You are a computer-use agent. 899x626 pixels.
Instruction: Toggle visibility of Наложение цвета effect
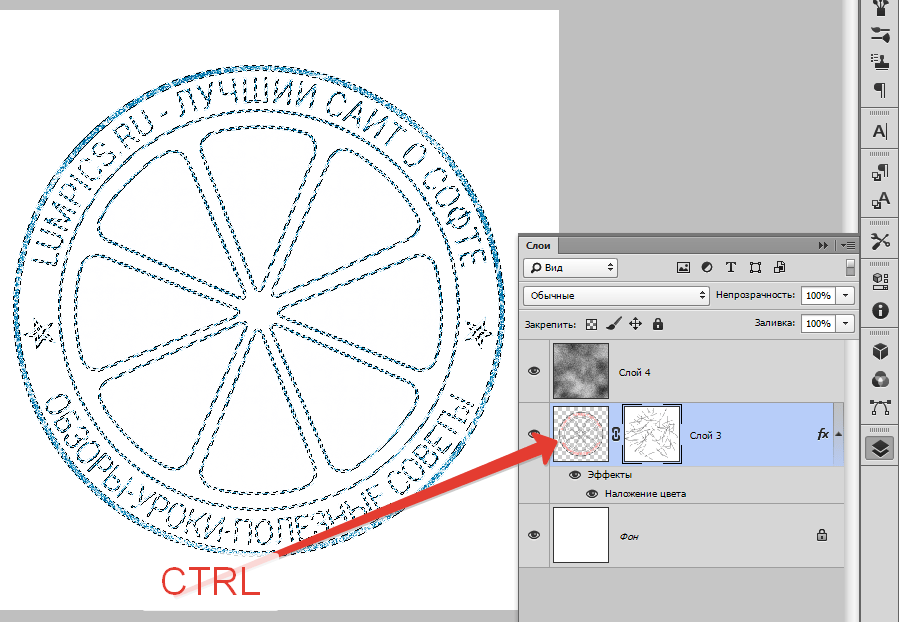(x=592, y=494)
